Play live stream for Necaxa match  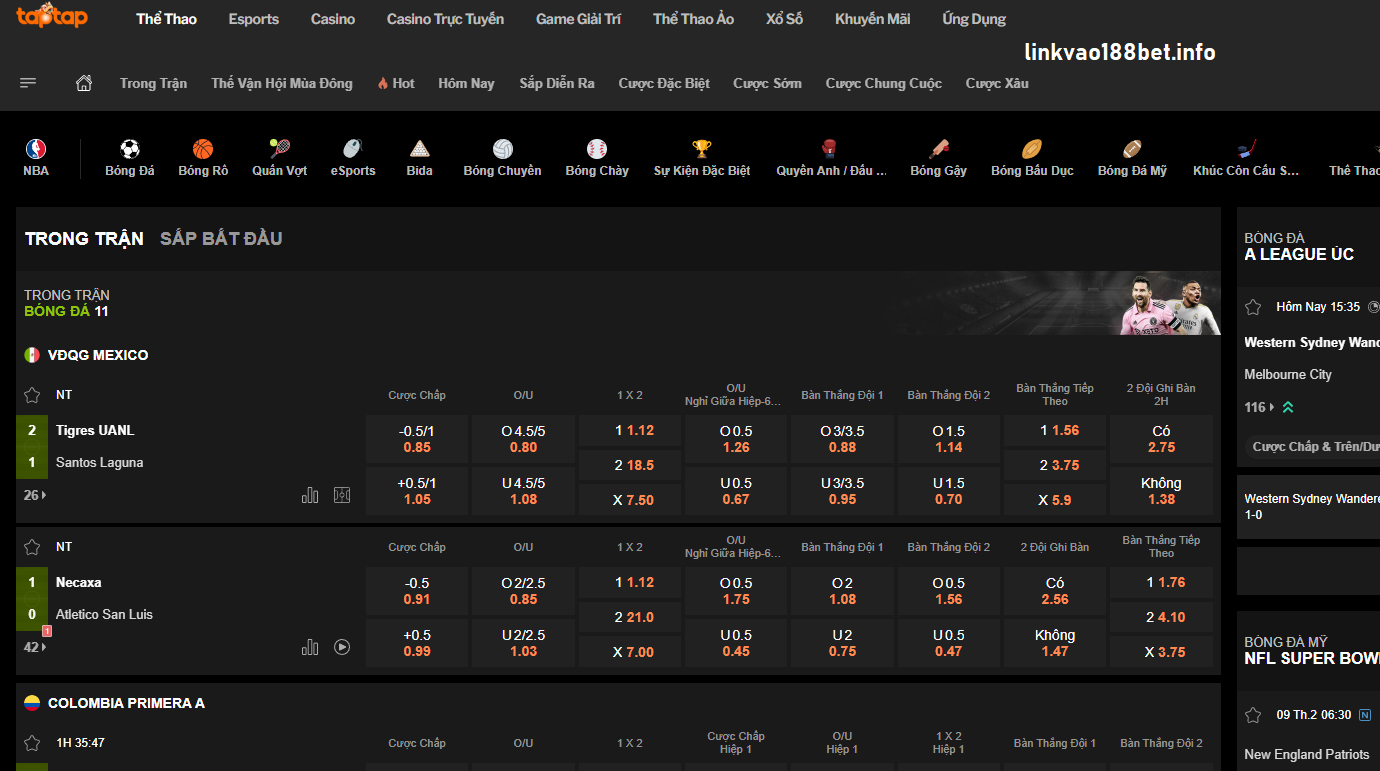pos(342,647)
